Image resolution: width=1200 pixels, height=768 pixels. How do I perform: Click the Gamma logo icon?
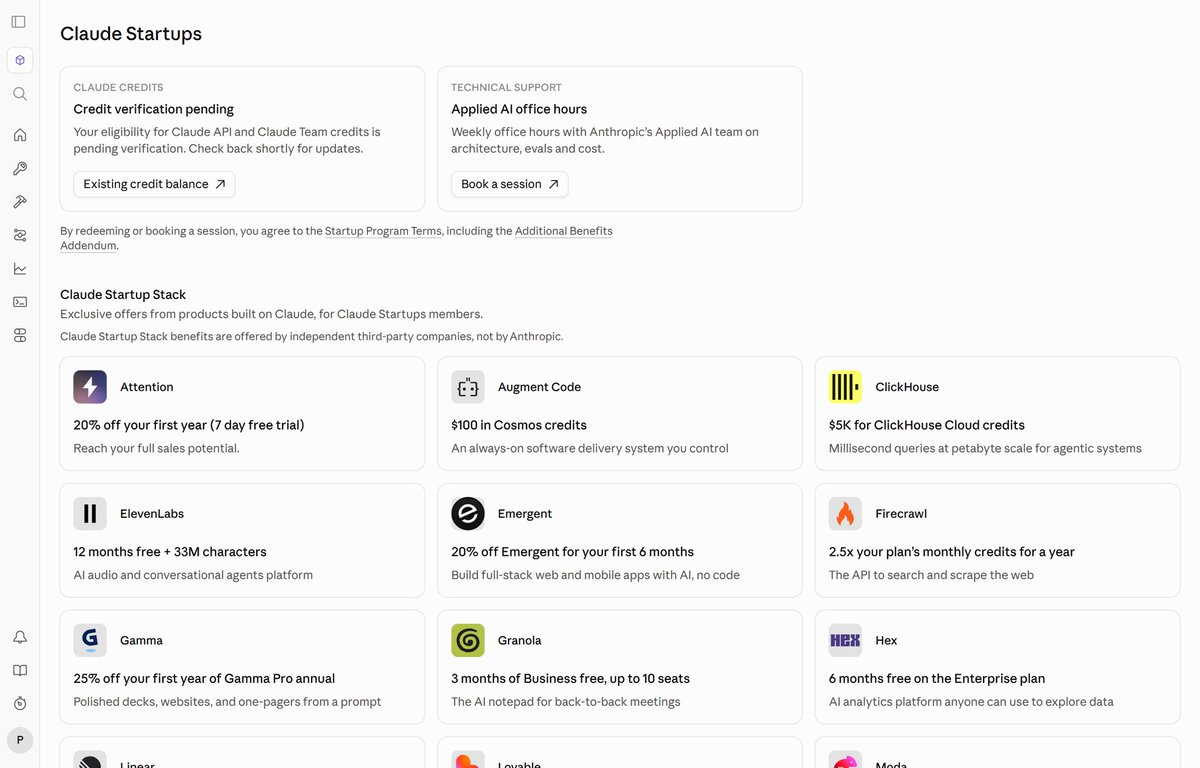click(x=90, y=640)
